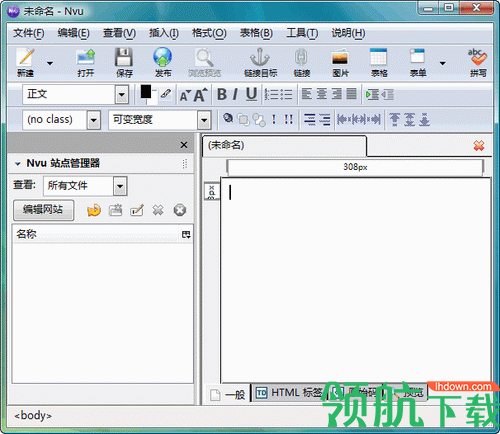Click the double exclamation strong emphasis icon

click(289, 119)
